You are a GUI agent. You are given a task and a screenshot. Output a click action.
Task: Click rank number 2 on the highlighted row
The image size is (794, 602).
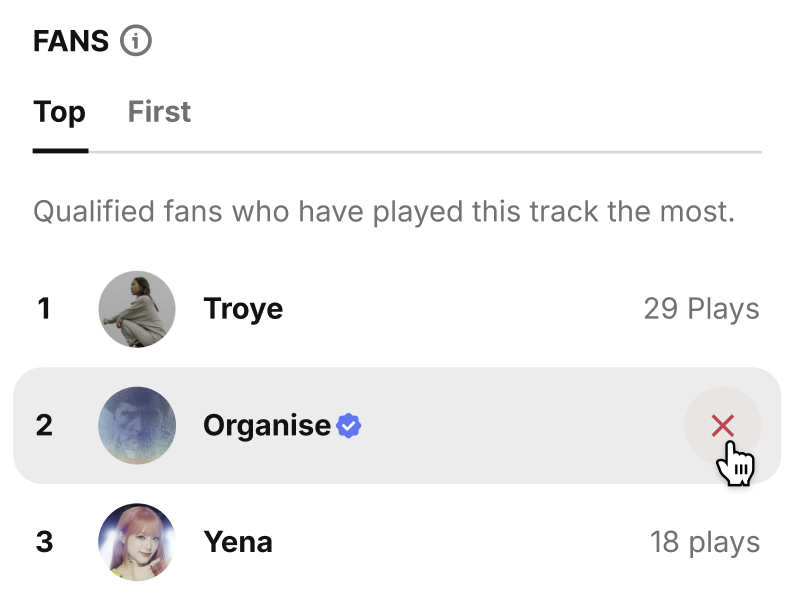coord(43,426)
